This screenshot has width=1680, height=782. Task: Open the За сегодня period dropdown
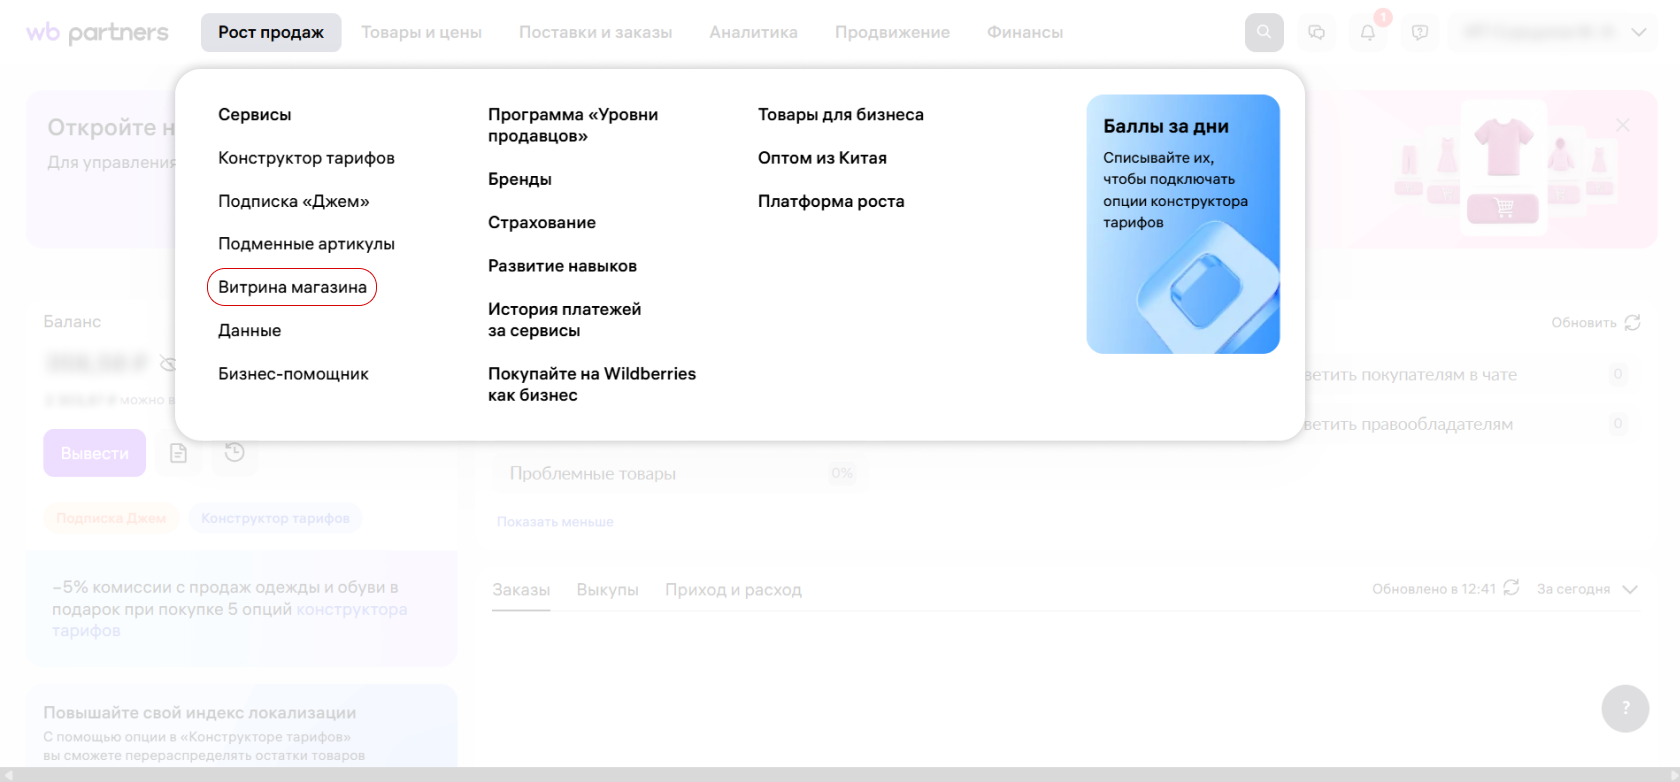1587,589
